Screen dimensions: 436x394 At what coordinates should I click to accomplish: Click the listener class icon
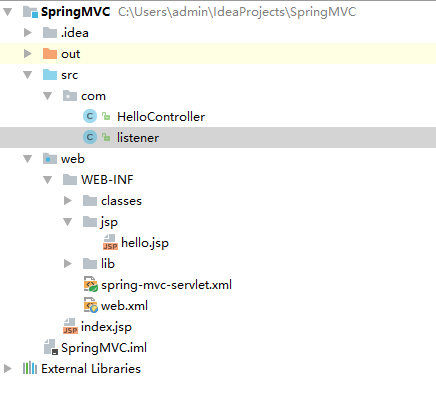90,137
